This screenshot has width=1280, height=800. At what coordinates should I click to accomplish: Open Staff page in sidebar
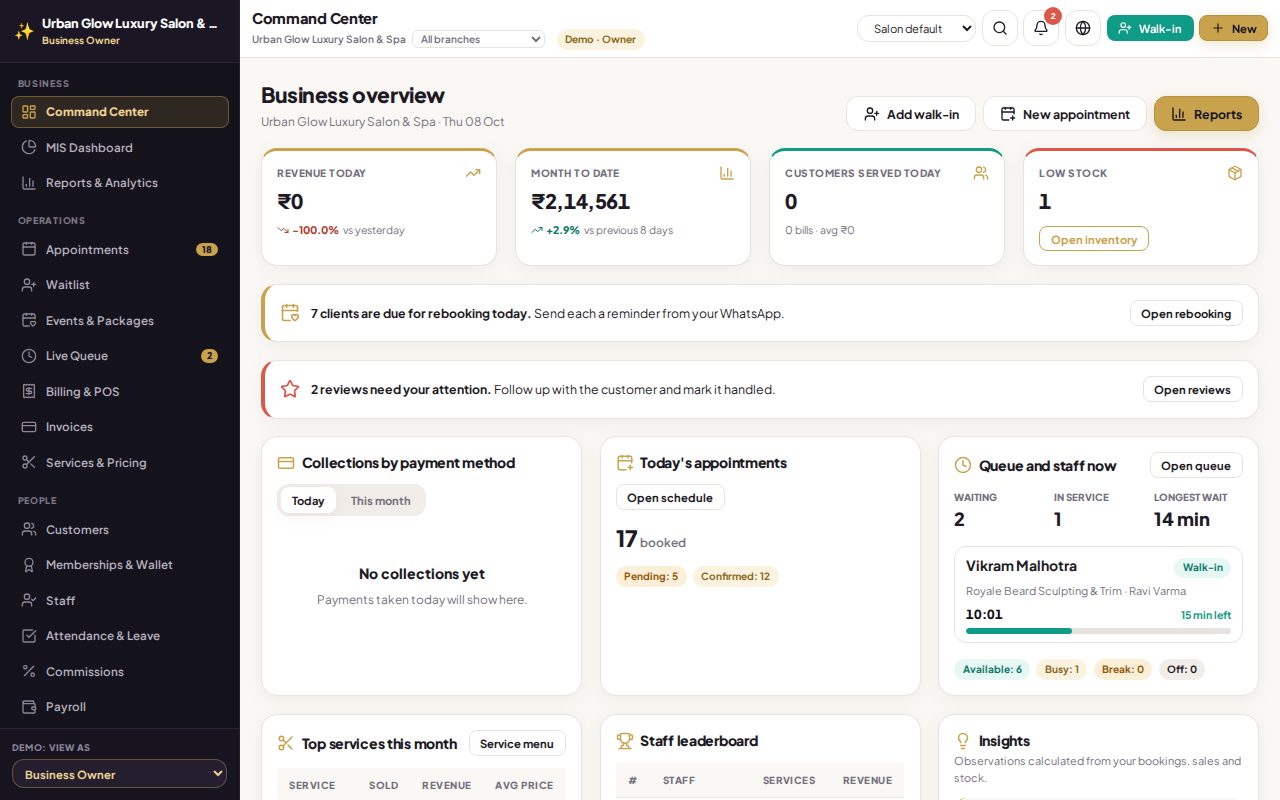click(x=120, y=600)
